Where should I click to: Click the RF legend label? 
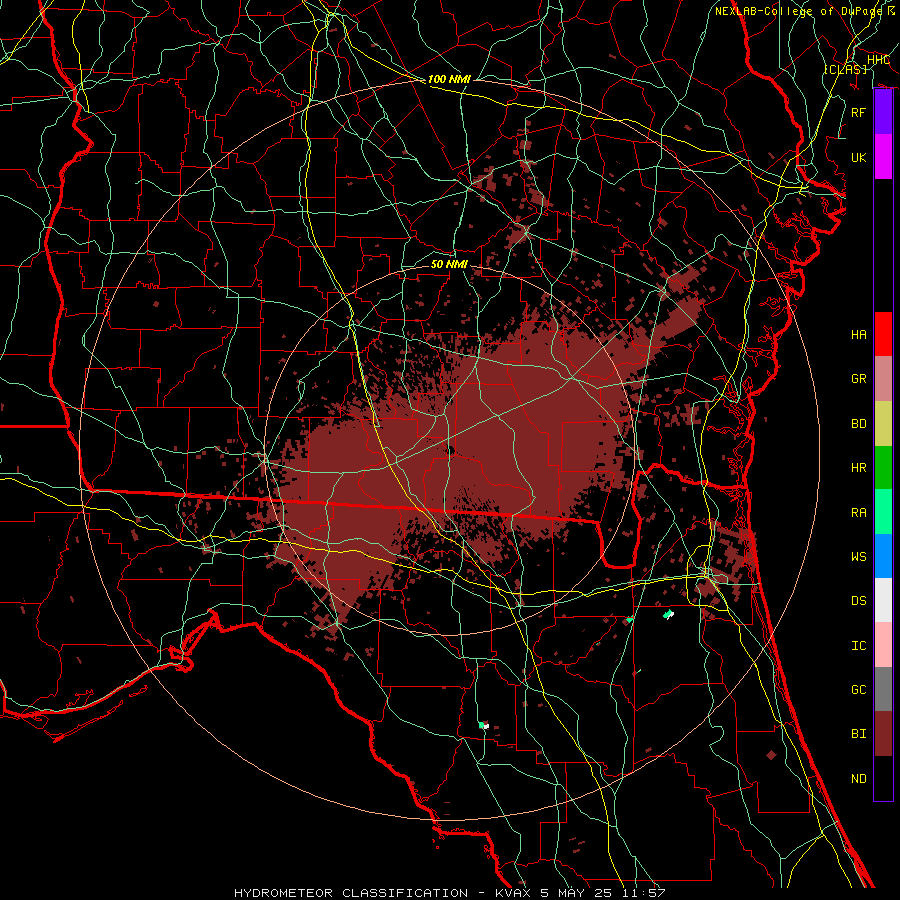tap(858, 112)
